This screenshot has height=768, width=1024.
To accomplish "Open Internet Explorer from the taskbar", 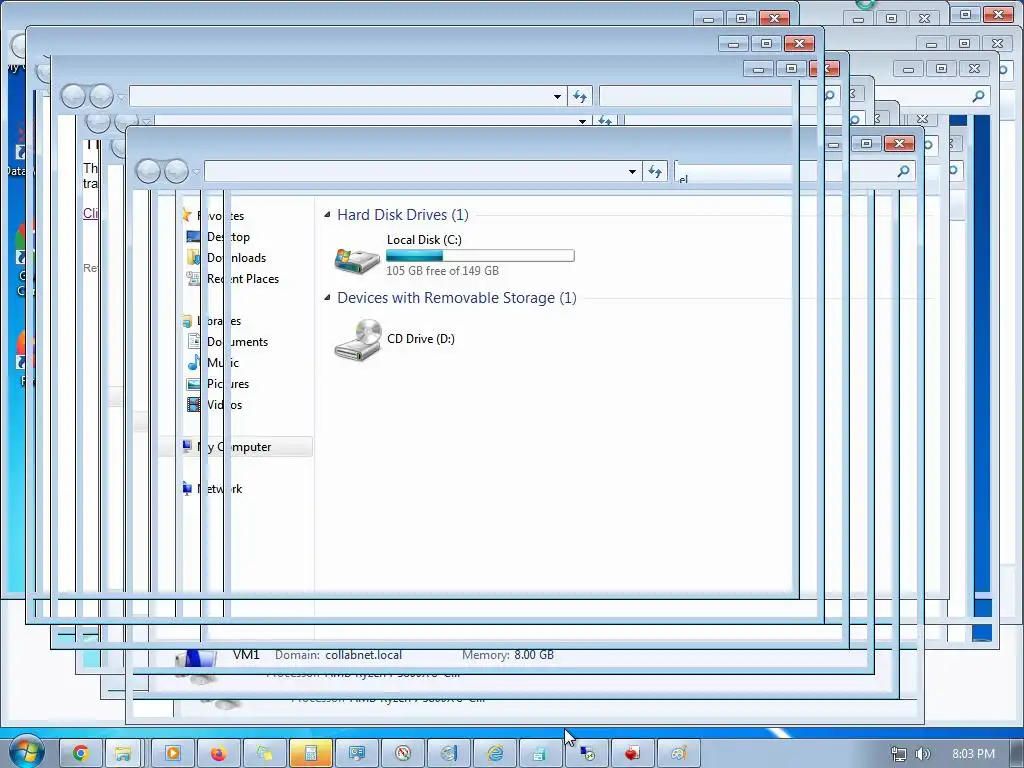I will 495,754.
